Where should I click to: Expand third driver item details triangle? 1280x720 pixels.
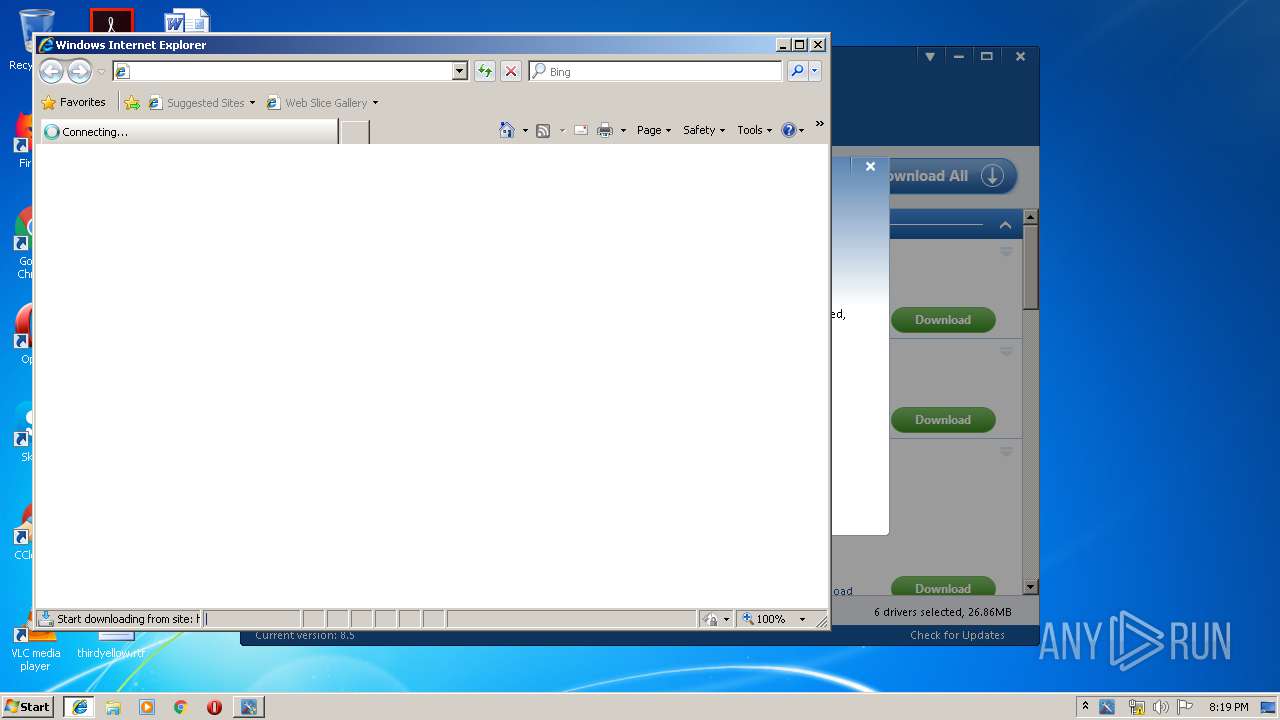coord(1007,452)
